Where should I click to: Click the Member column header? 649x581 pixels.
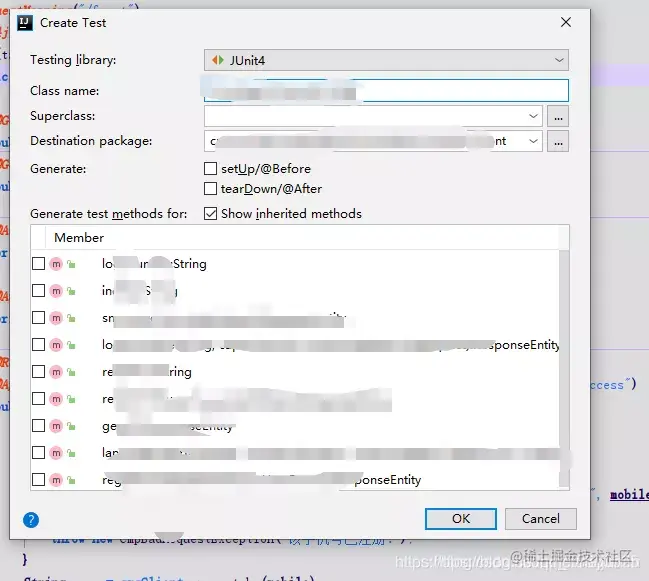click(x=79, y=238)
